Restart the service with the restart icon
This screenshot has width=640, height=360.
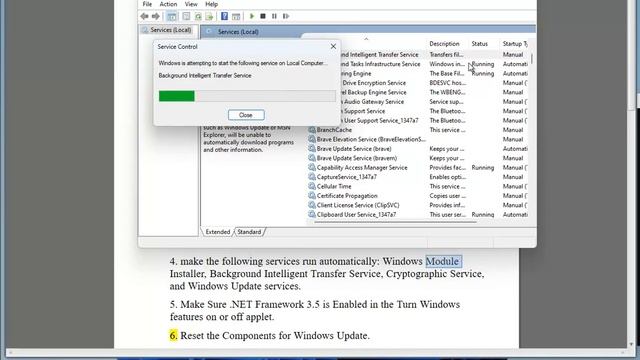(286, 16)
